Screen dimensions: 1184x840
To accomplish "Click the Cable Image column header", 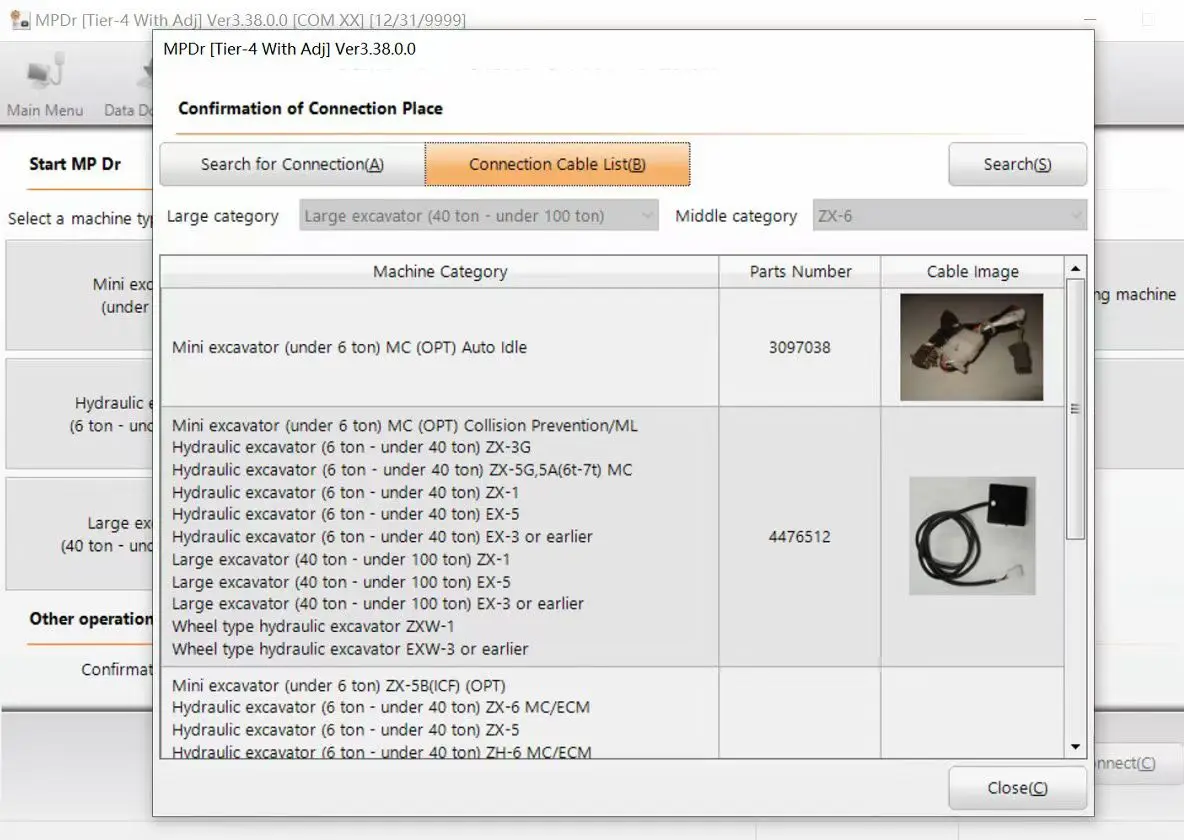I will pos(972,272).
